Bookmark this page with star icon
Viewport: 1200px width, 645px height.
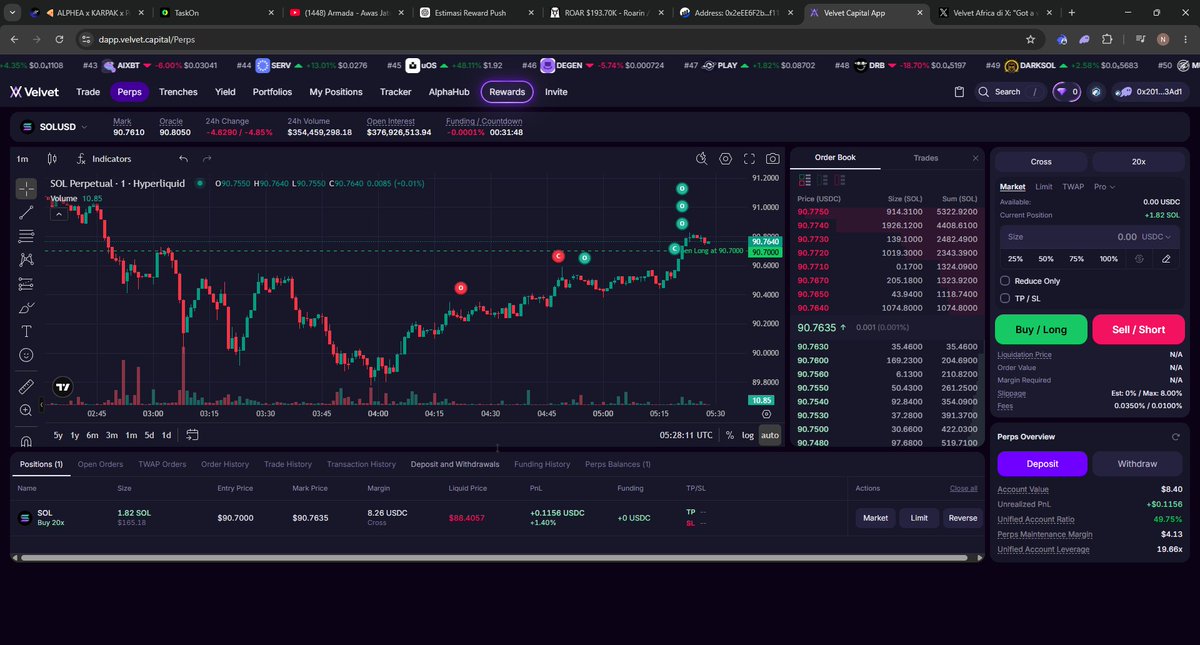coord(1030,39)
